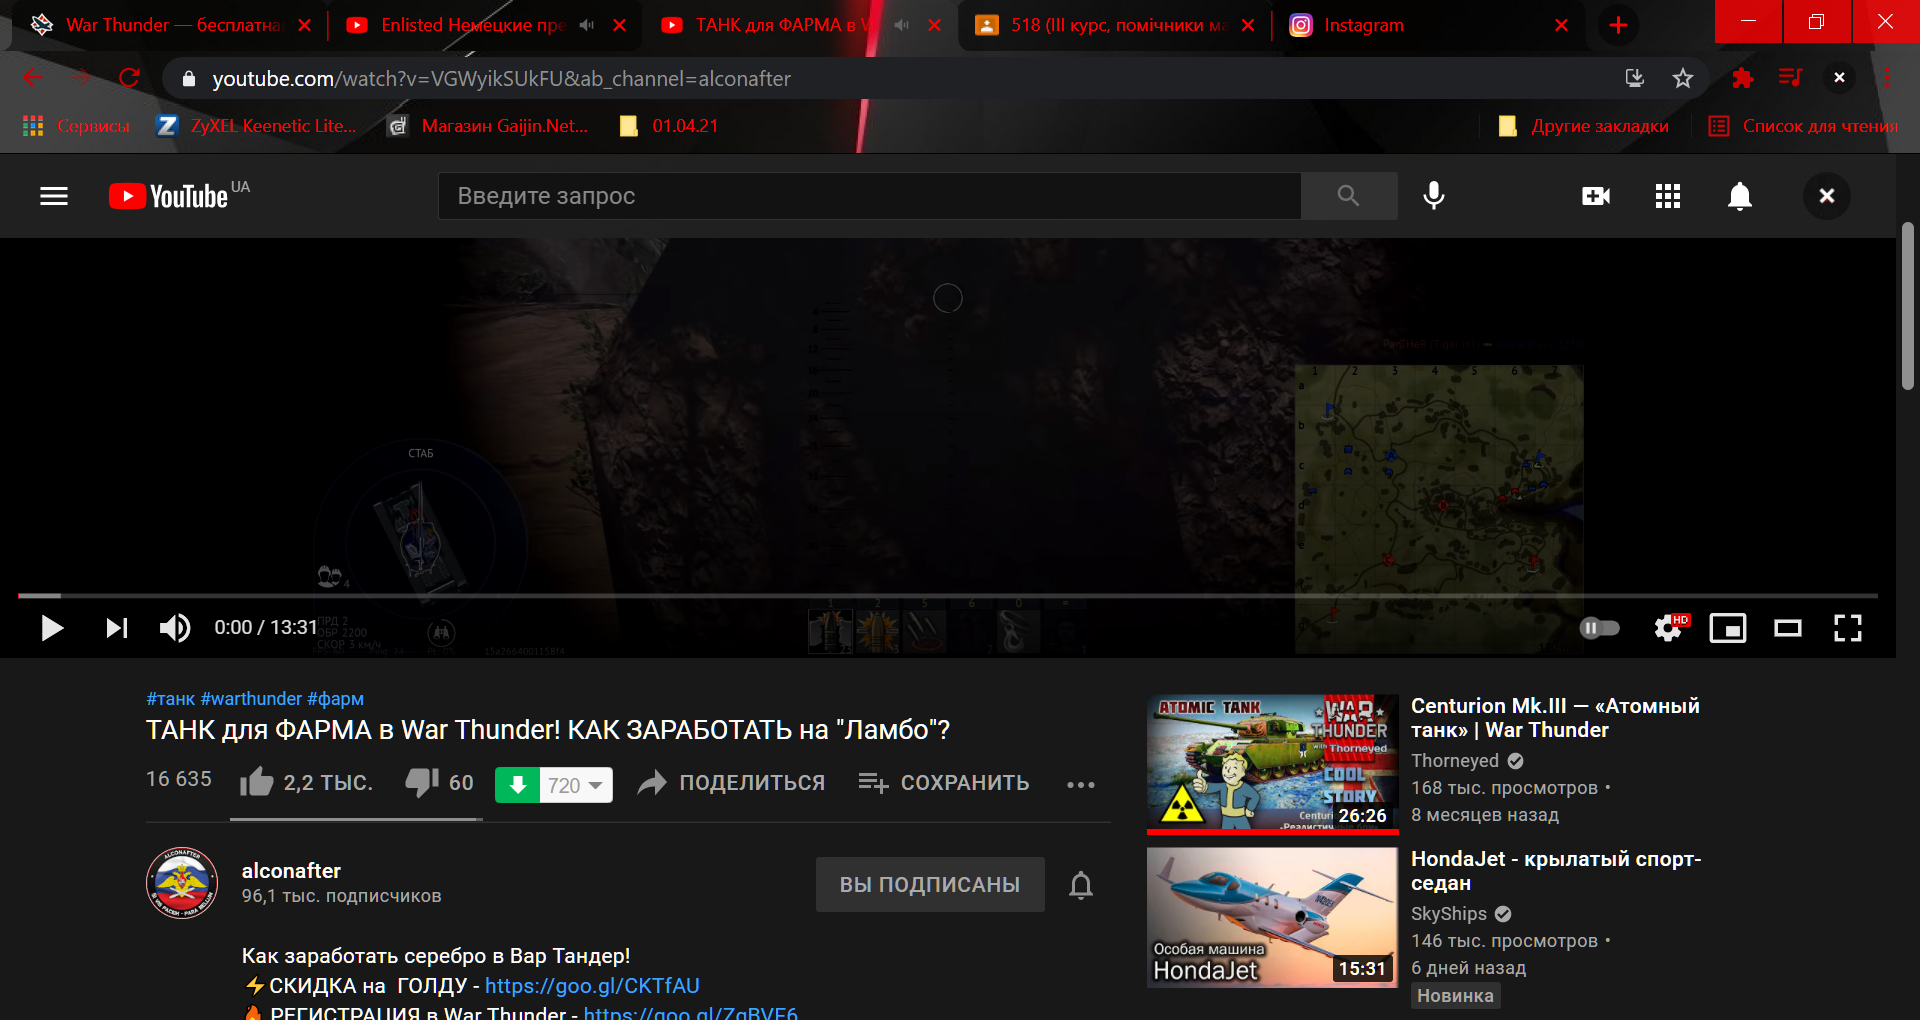
Task: Open Centurion Mk.III video thumbnail
Action: click(1272, 764)
